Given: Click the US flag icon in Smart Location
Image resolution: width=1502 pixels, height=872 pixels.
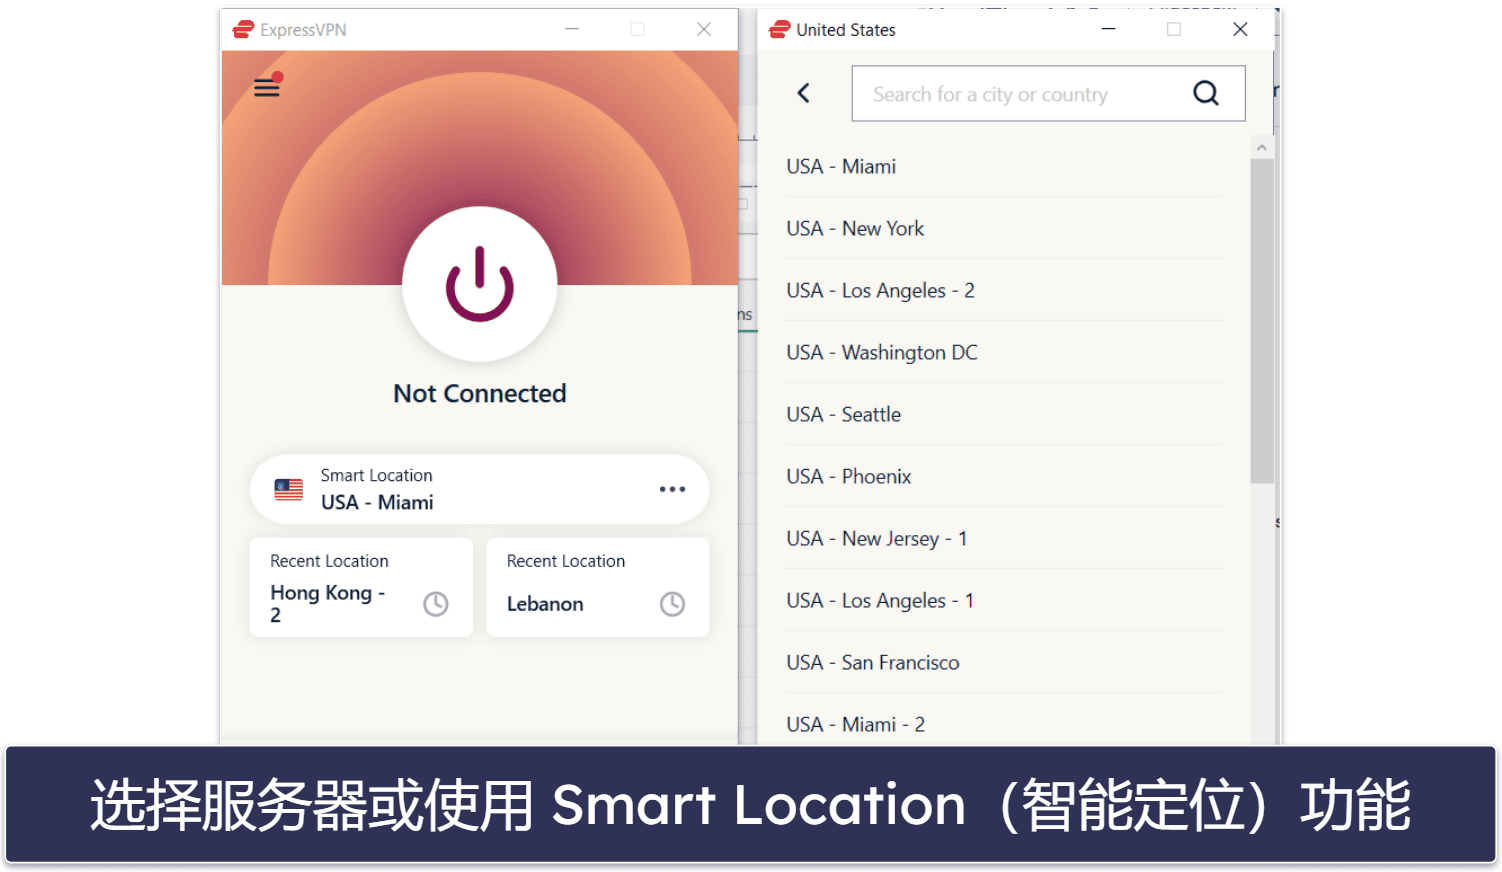Looking at the screenshot, I should 289,489.
